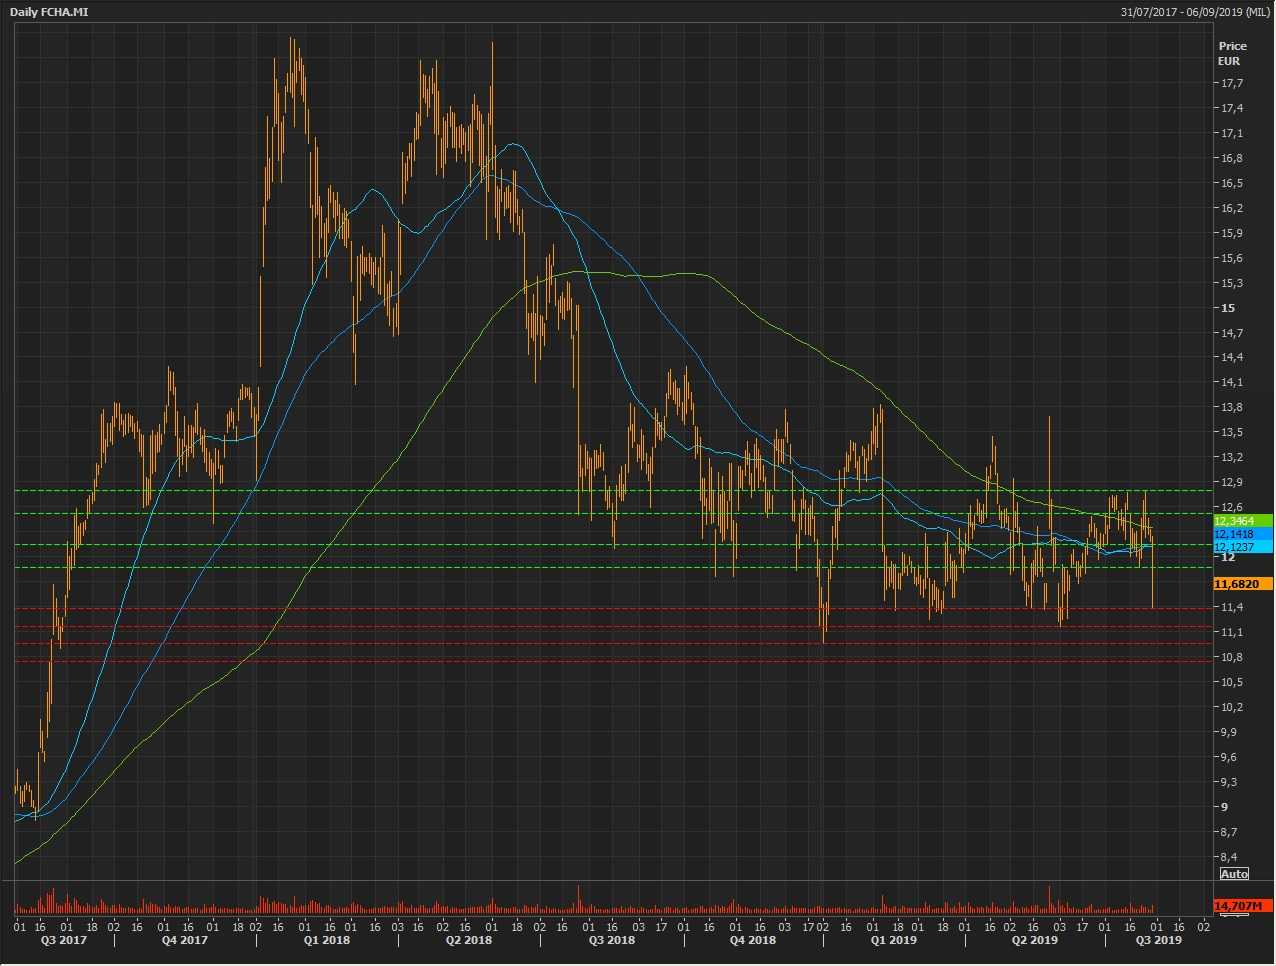Click the orange 11,6820 last price tag
Screen dimensions: 1276x966
1242,584
